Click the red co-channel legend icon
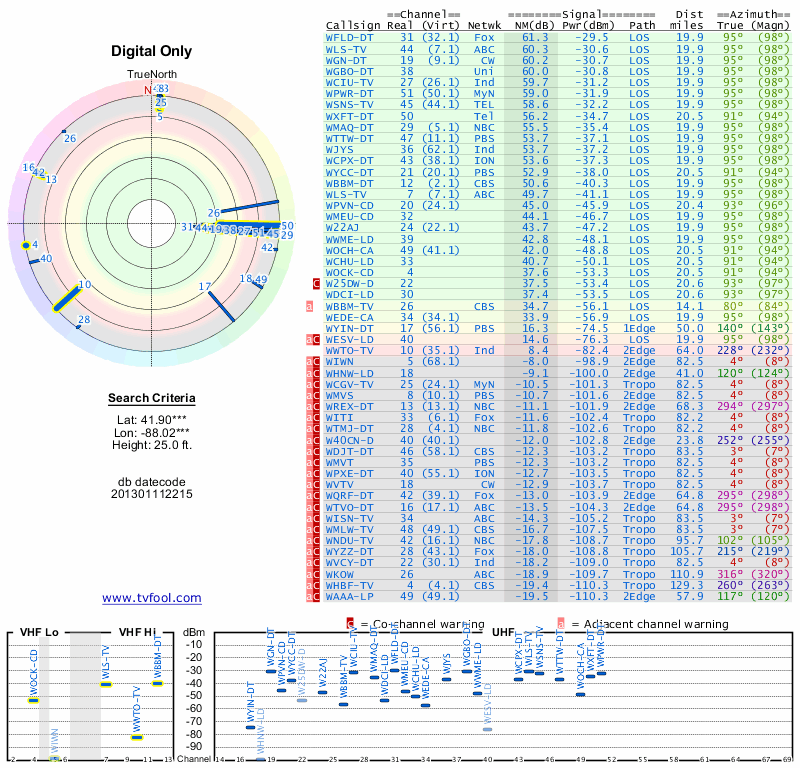This screenshot has height=768, width=800. coord(350,624)
